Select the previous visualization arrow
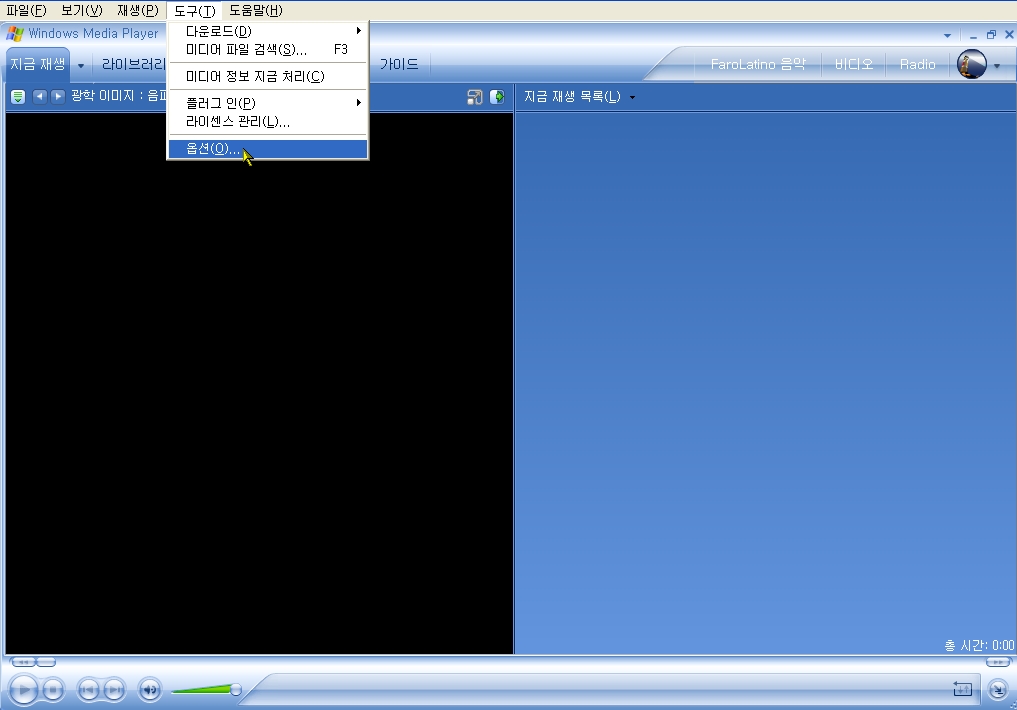 [x=40, y=96]
